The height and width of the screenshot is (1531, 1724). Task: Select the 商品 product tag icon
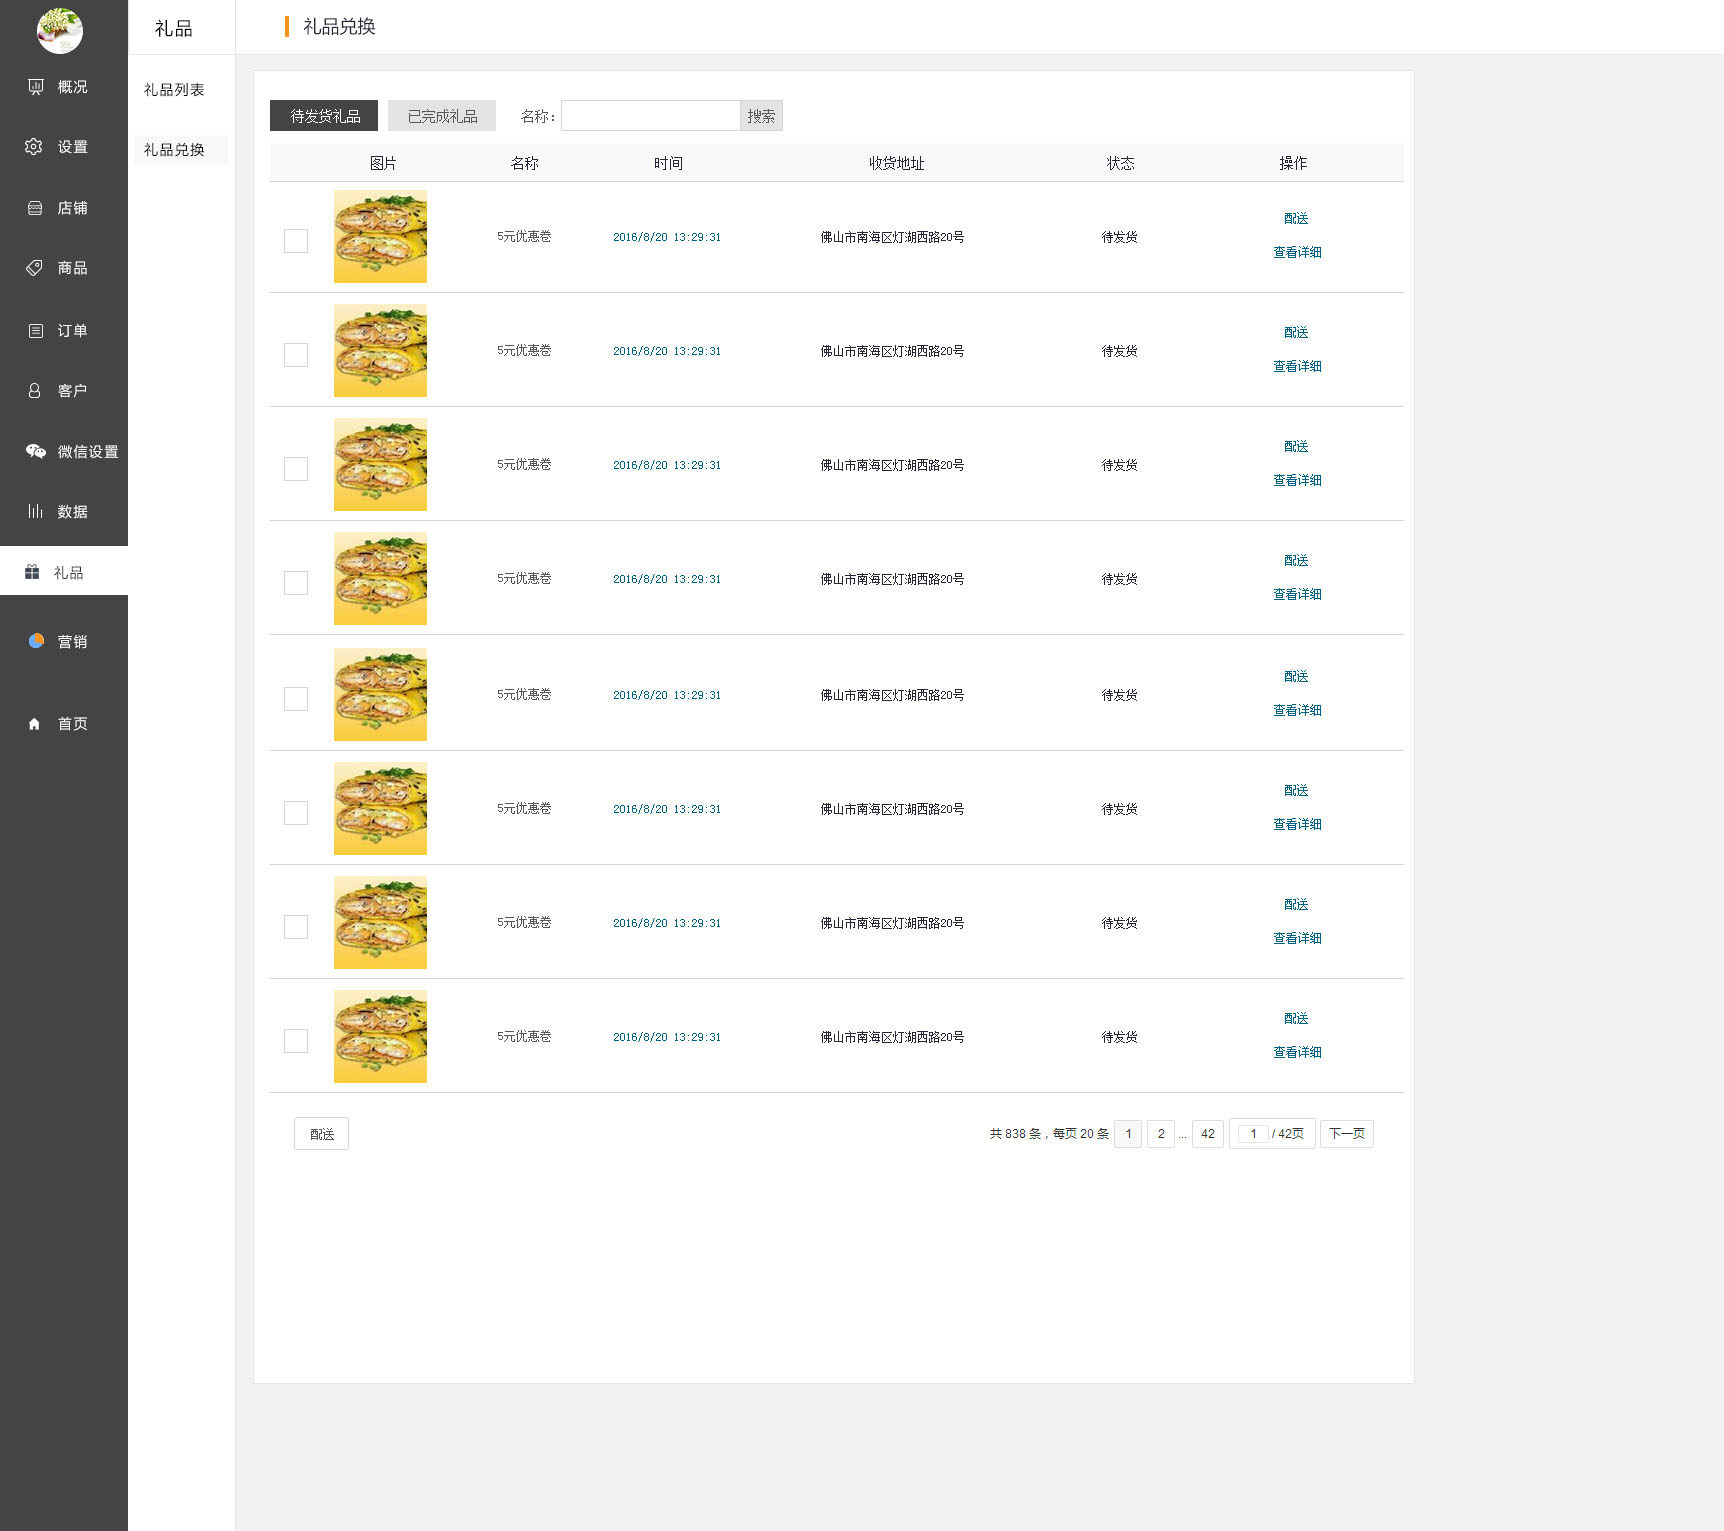(35, 268)
